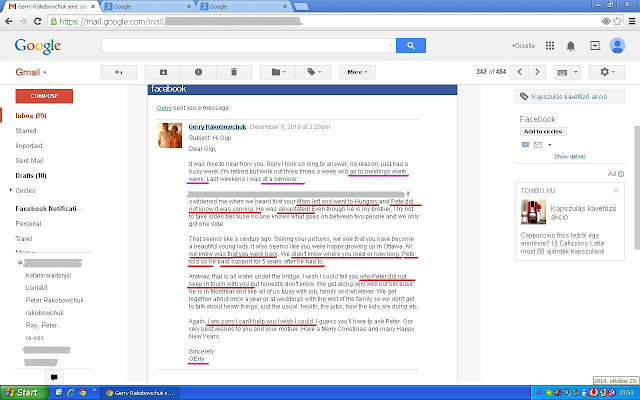Click the Google+ share box icon
Image resolution: width=640 pixels, height=400 pixels.
(x=595, y=46)
